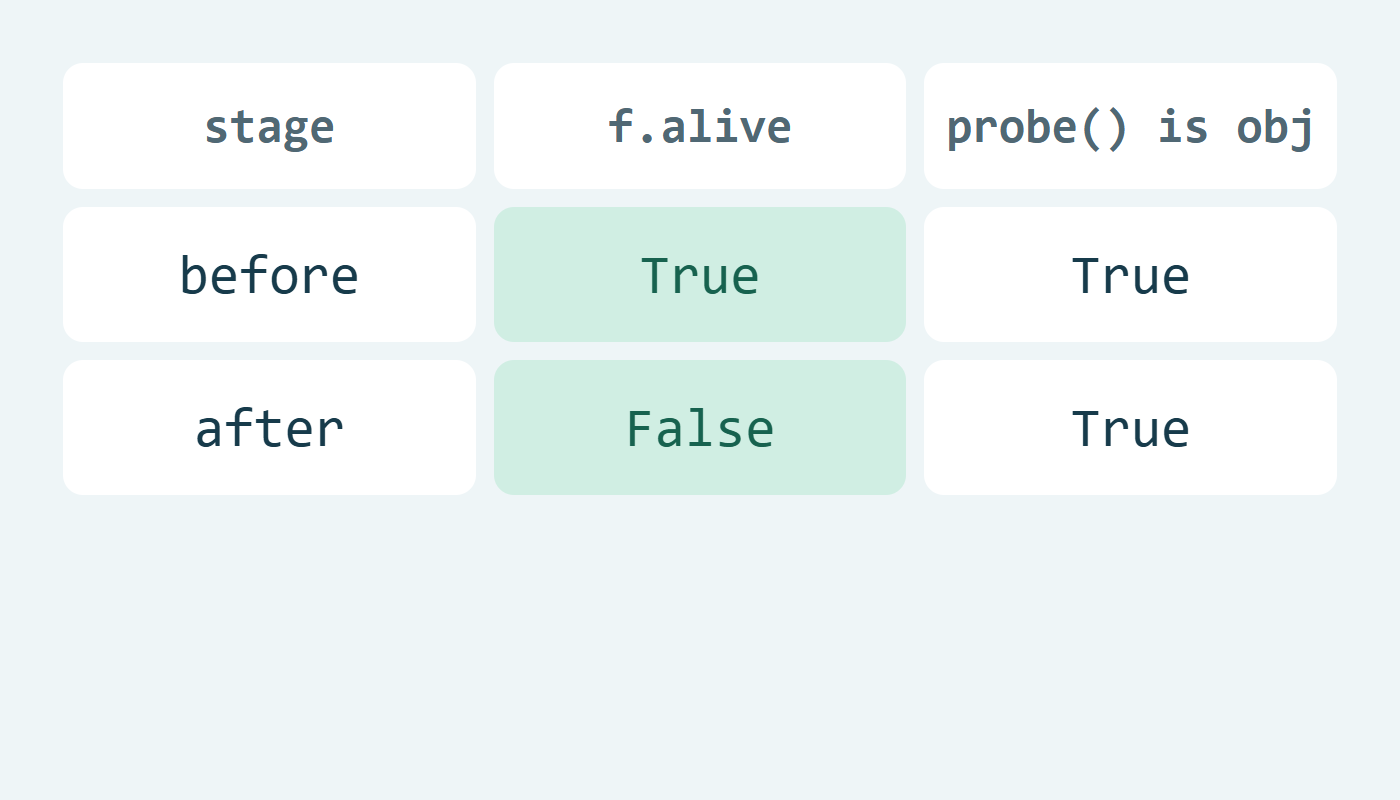Select the f.alive header cell
This screenshot has height=800, width=1400.
700,126
